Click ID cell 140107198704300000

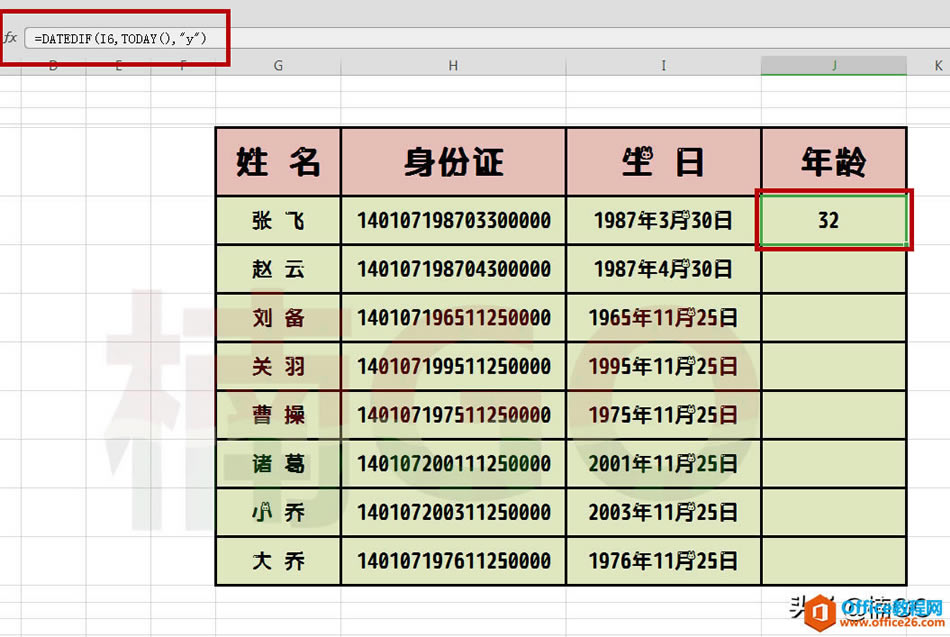(x=453, y=269)
